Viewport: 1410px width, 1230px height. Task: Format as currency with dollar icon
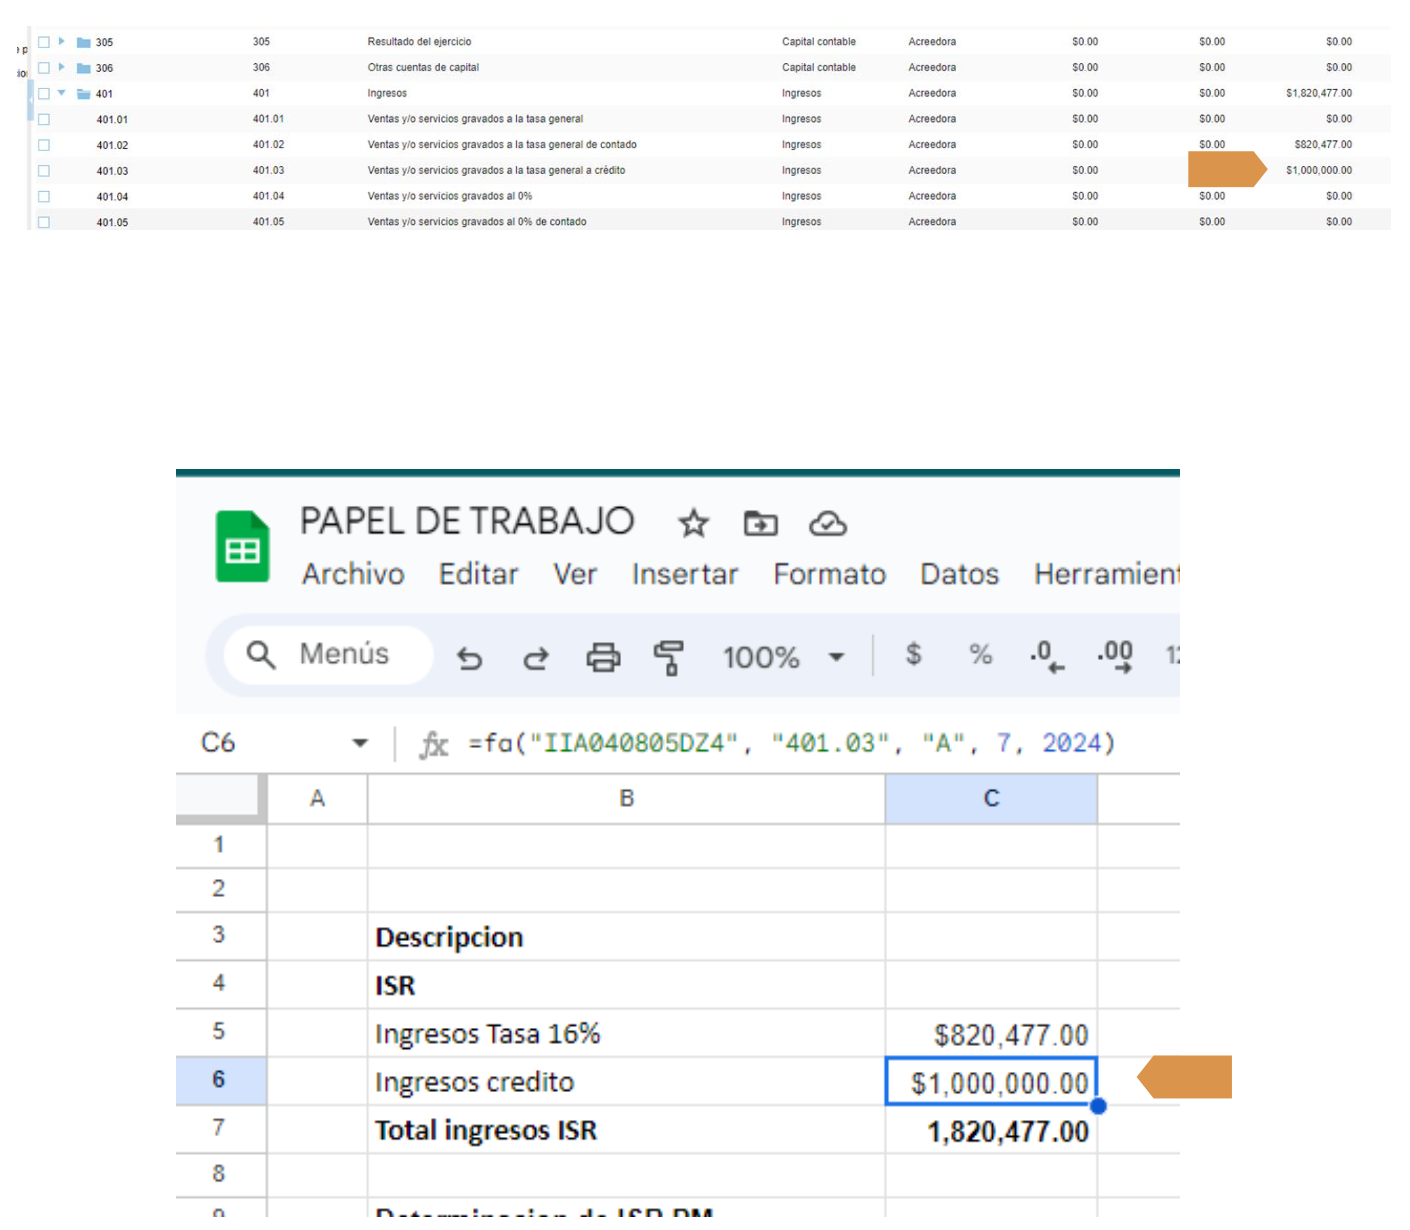[x=913, y=655]
